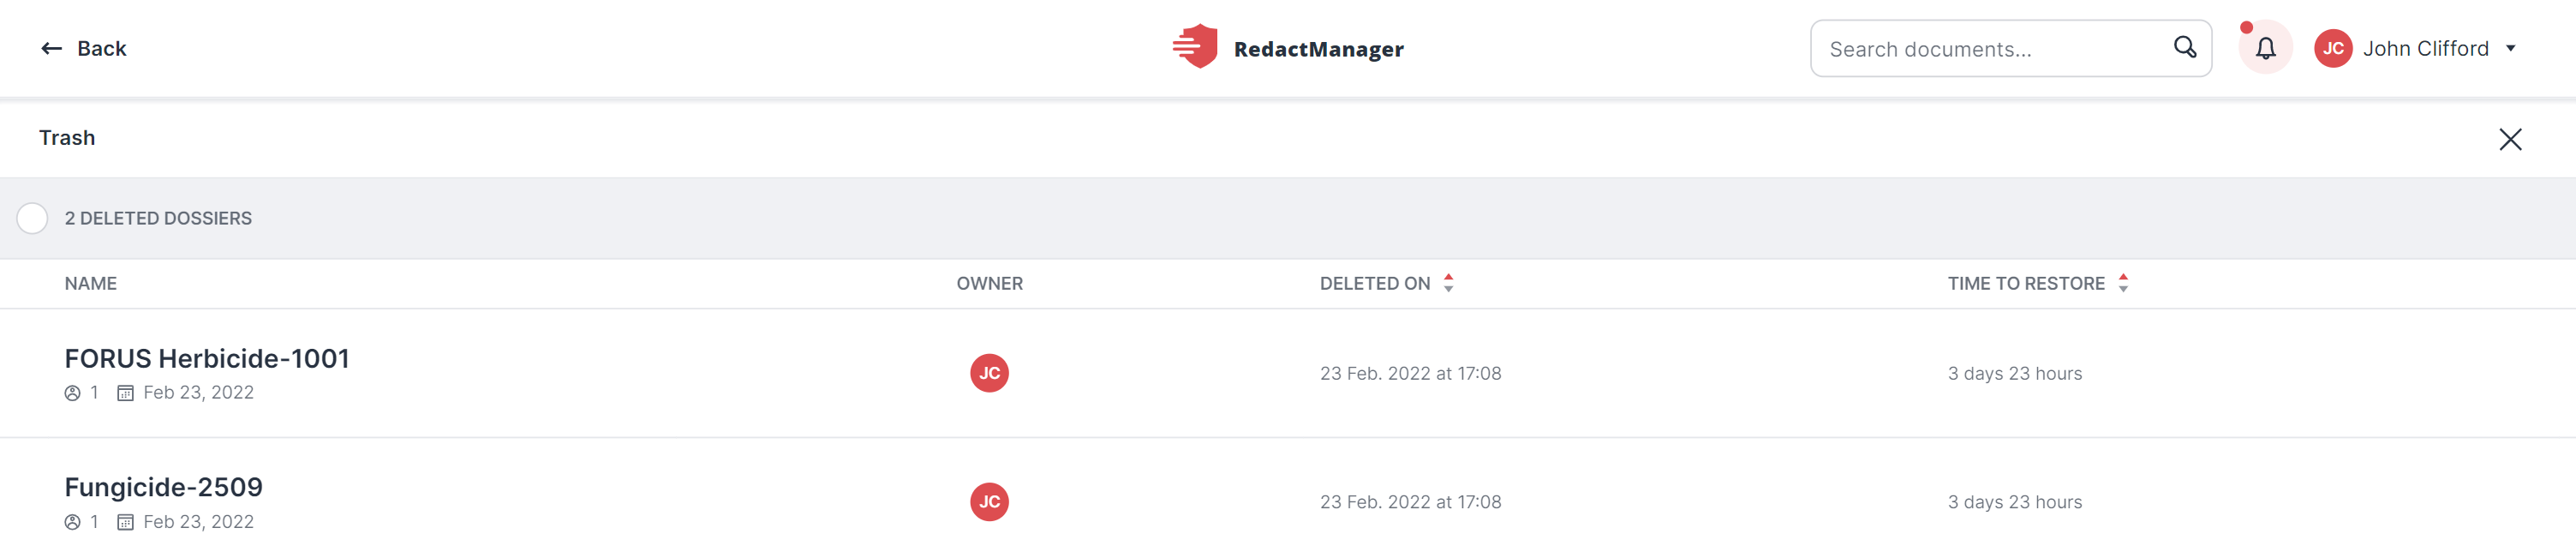Close the Trash view with X
The height and width of the screenshot is (558, 2576).
click(x=2510, y=139)
